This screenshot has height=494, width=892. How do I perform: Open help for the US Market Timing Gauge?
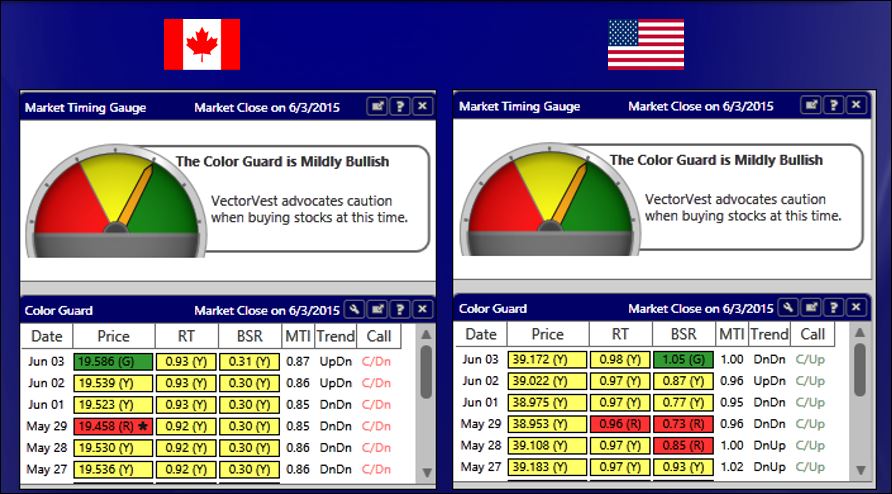833,105
